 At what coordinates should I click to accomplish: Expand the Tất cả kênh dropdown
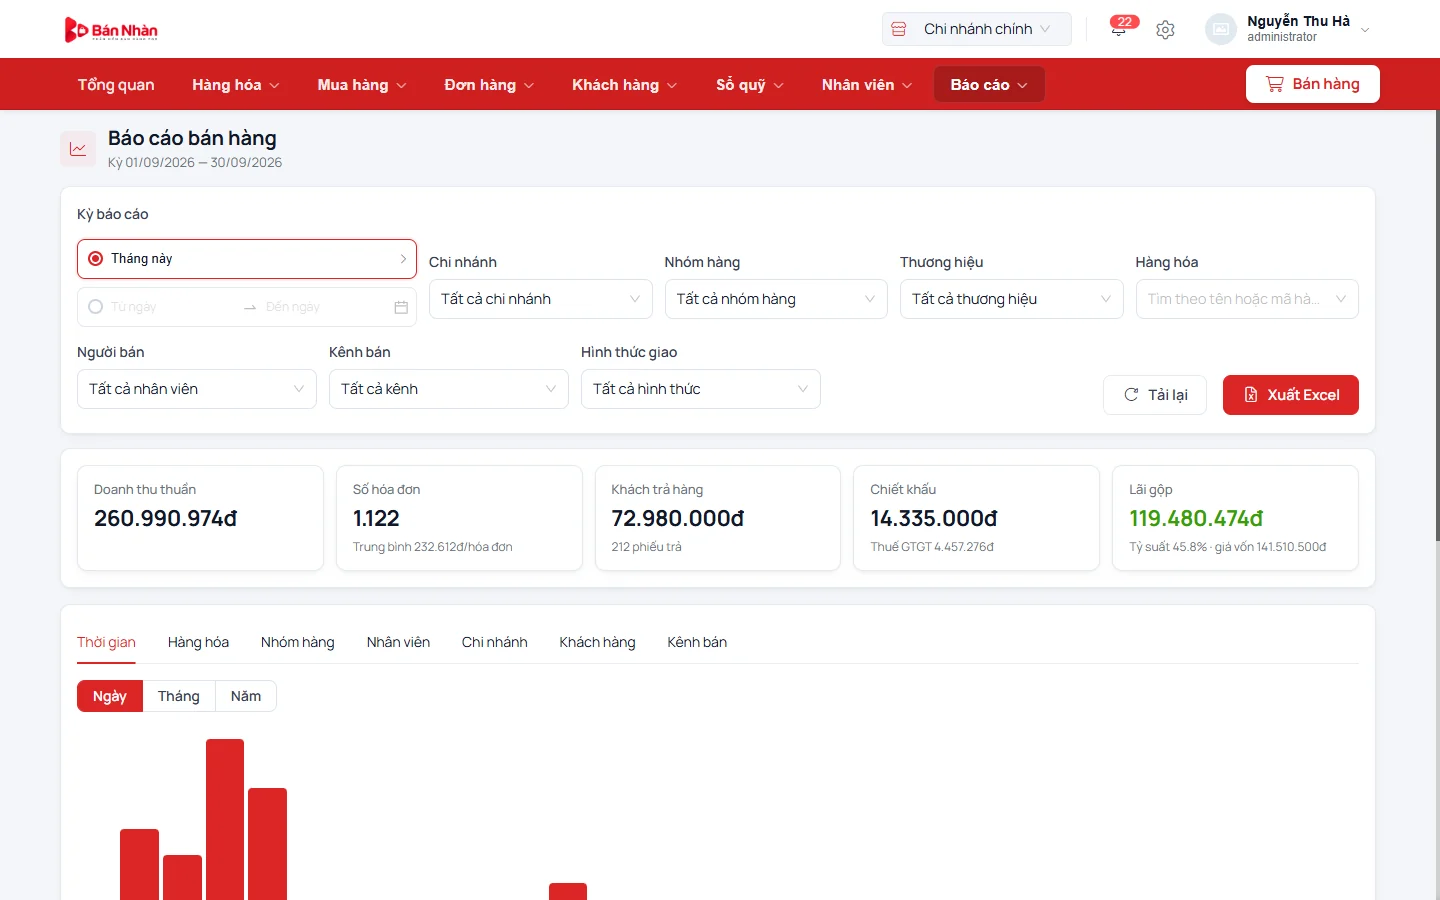pos(449,389)
